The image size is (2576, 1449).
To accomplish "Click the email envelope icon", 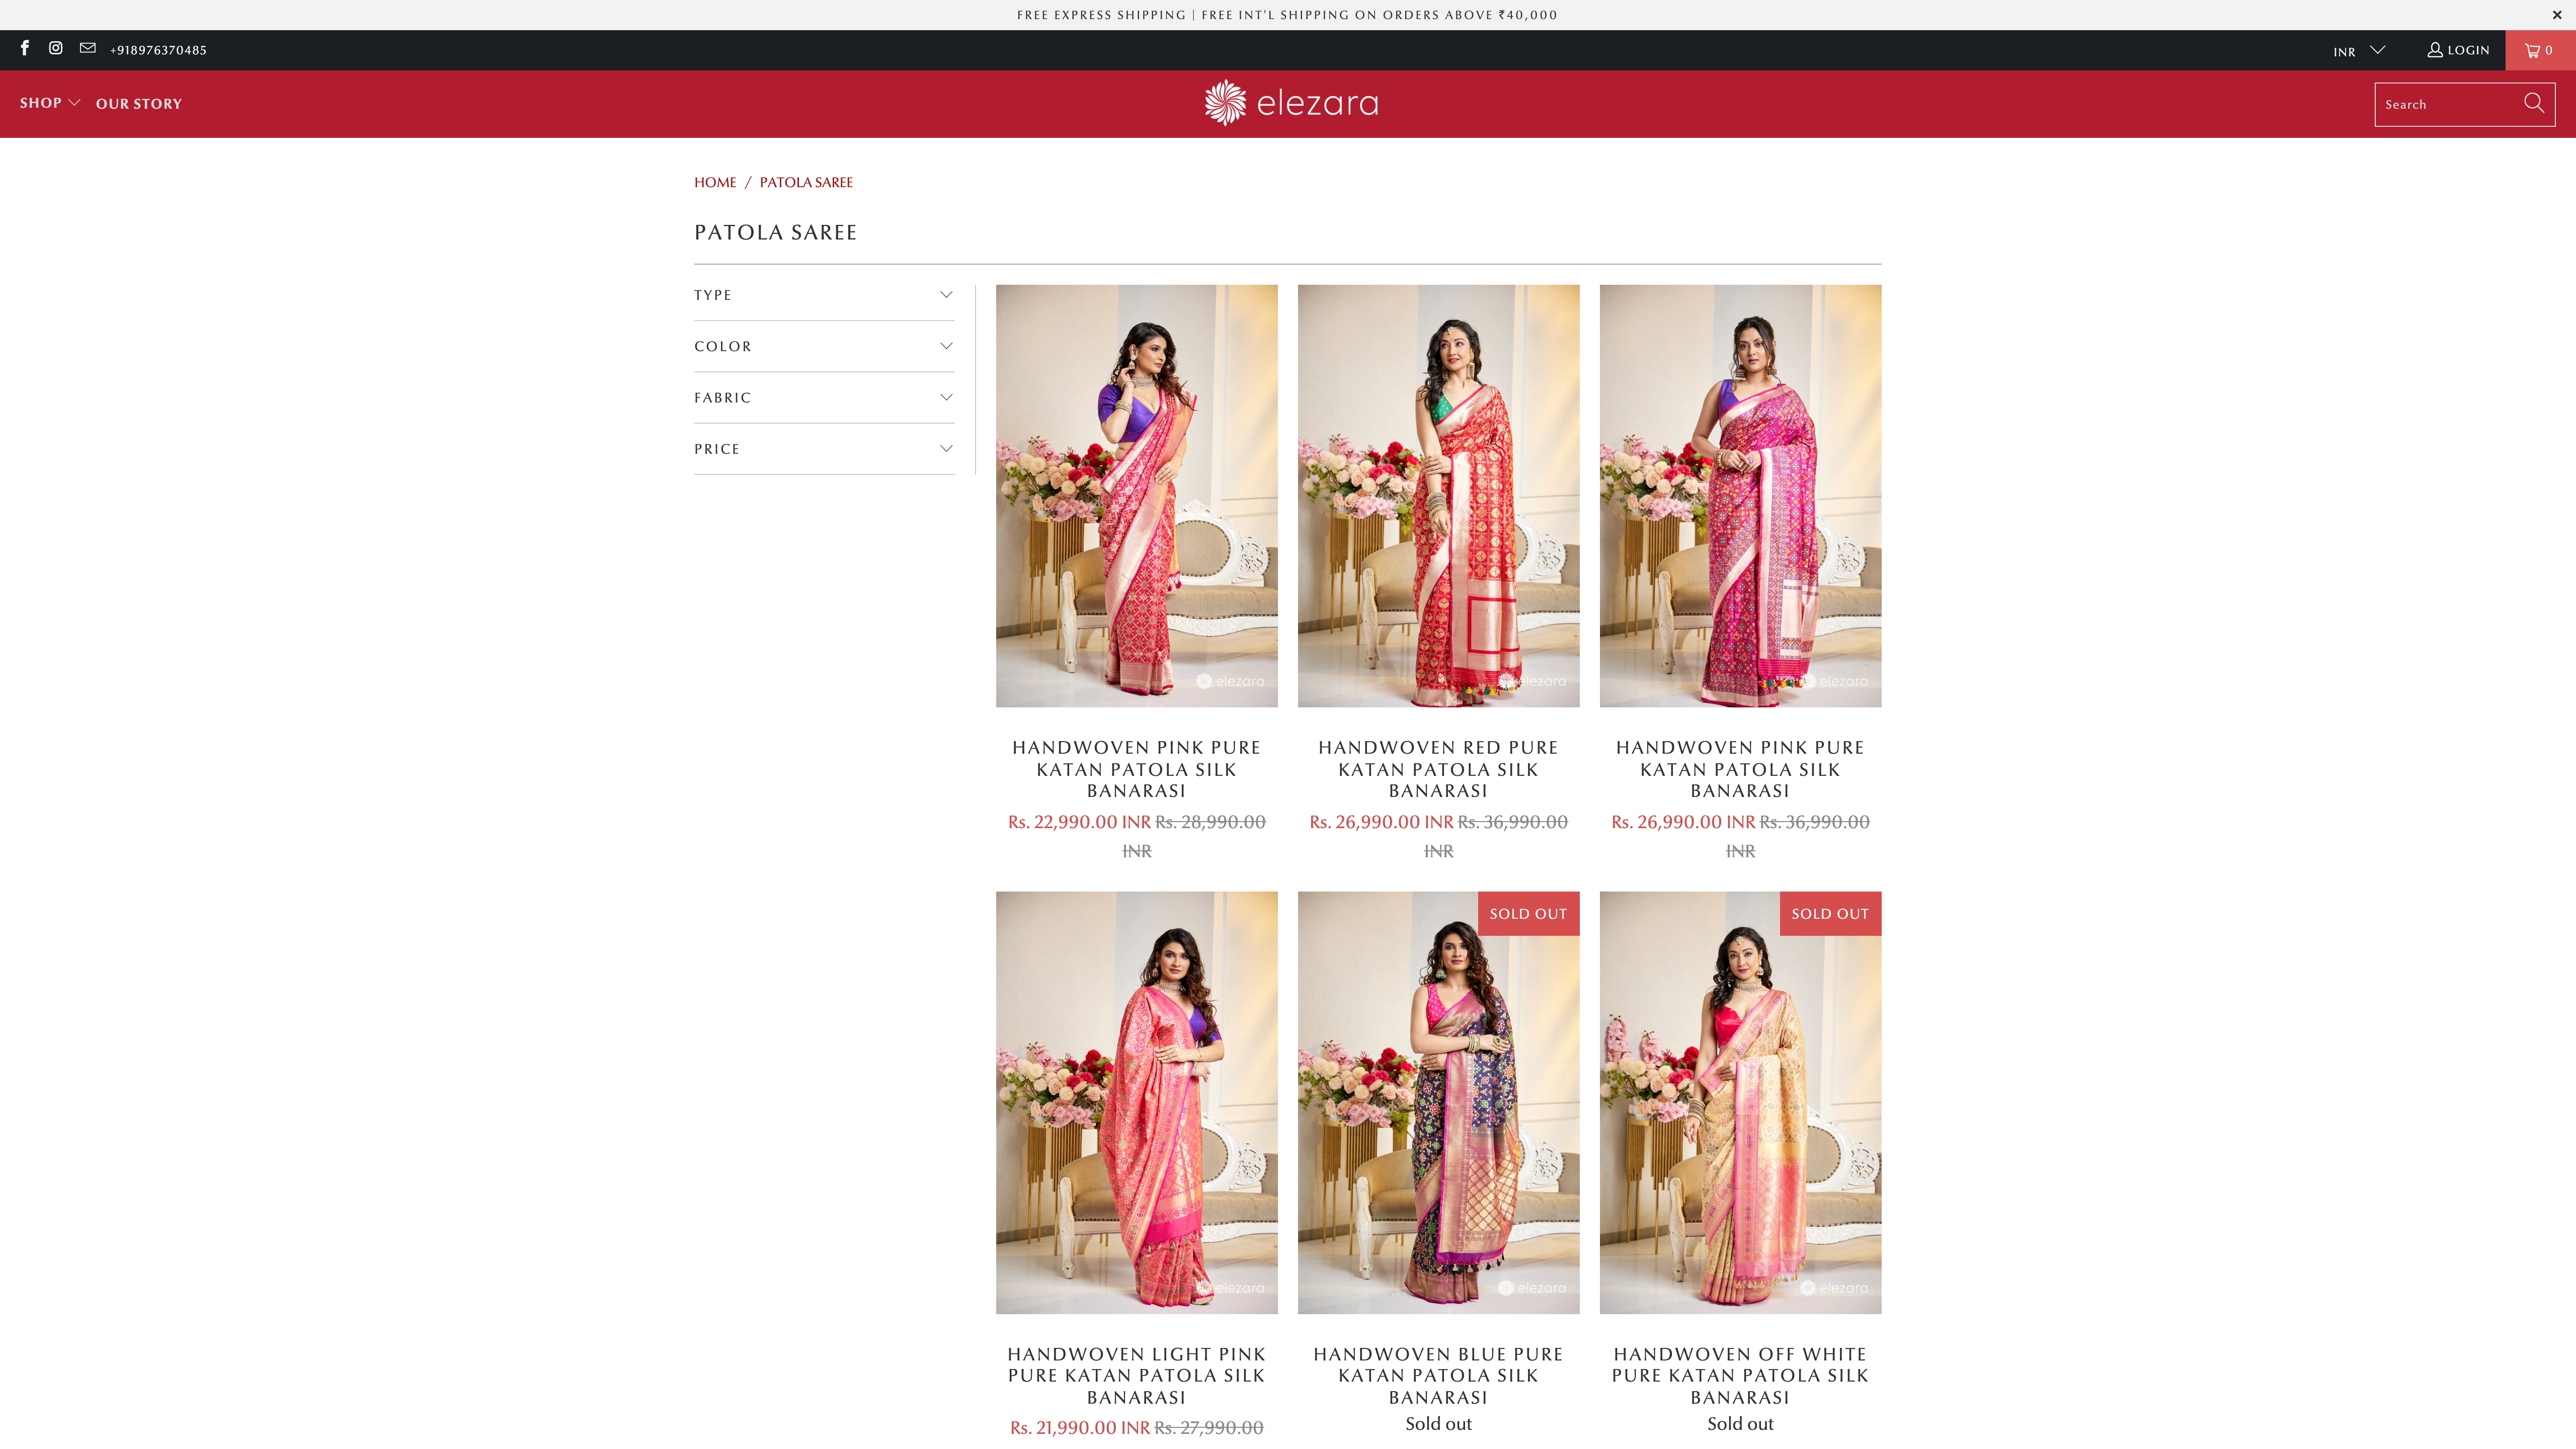I will [x=87, y=48].
